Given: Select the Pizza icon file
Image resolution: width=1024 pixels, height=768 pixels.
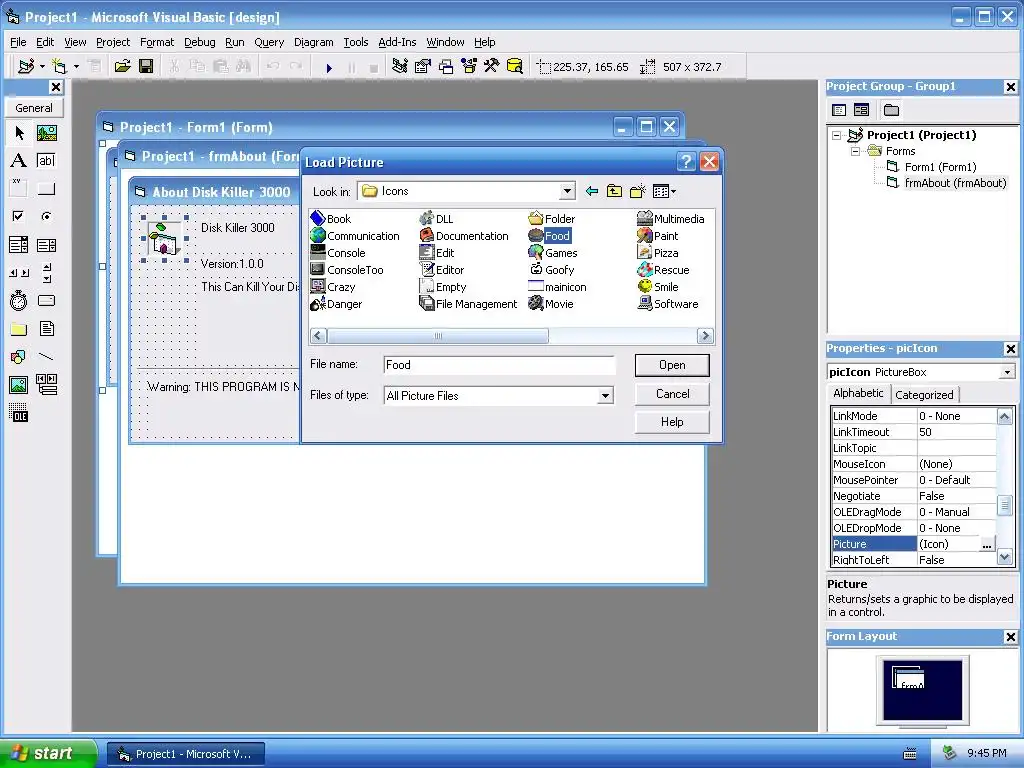Looking at the screenshot, I should [658, 253].
